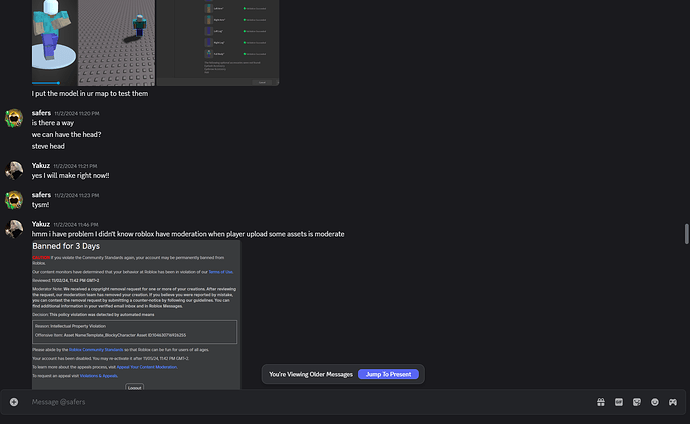Image resolution: width=690 pixels, height=424 pixels.
Task: Click the chat vertical scrollbar thumb
Action: [x=686, y=234]
